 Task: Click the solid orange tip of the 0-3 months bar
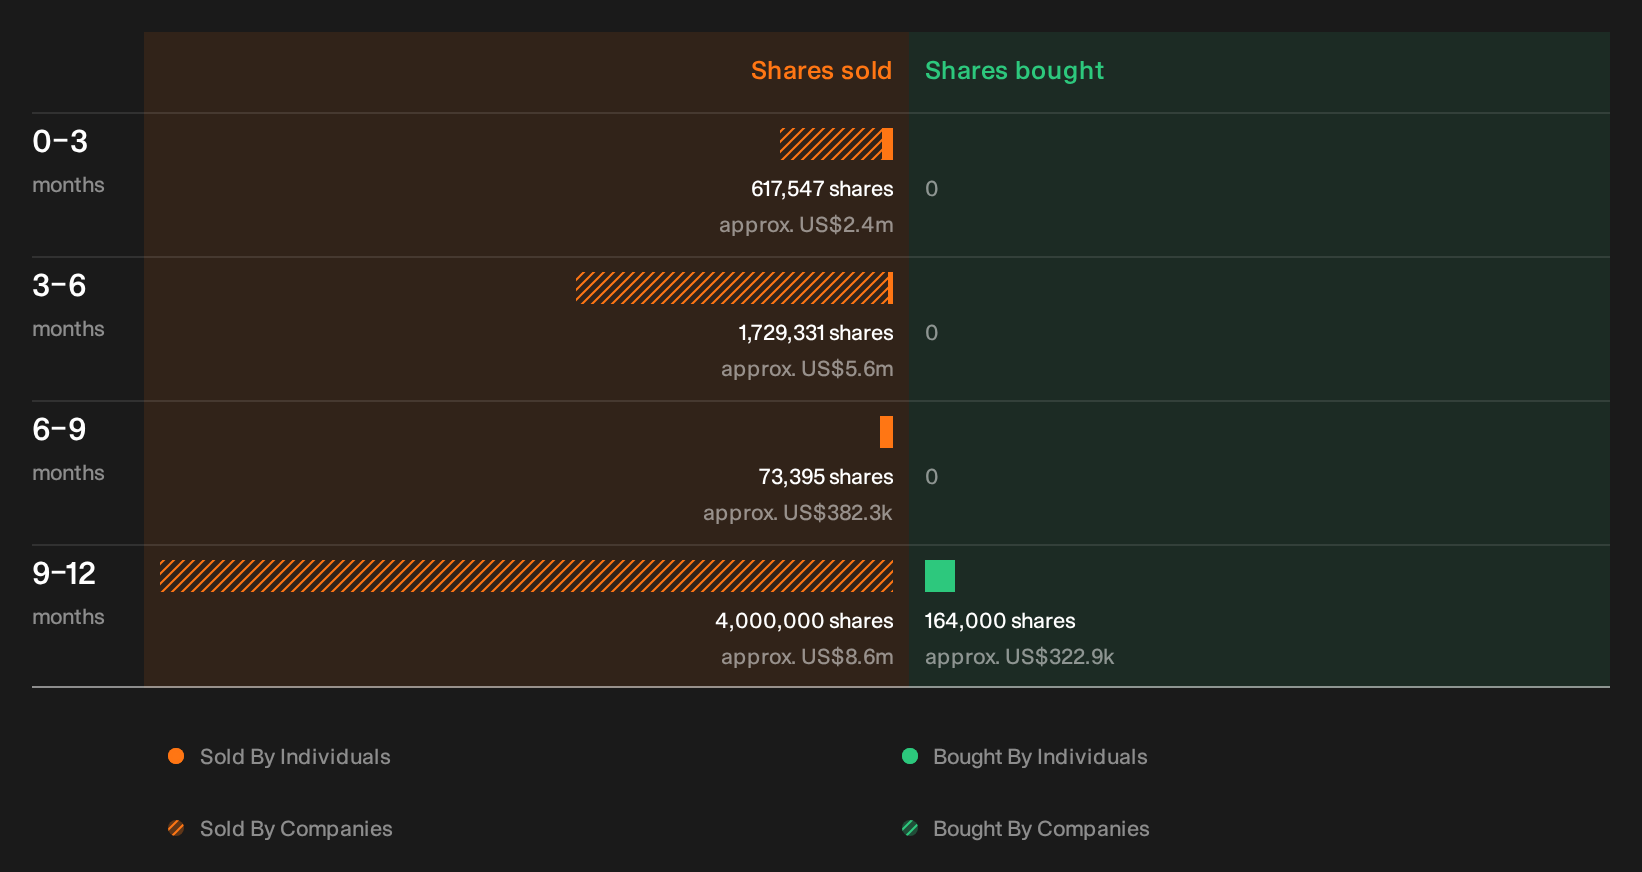pos(887,144)
